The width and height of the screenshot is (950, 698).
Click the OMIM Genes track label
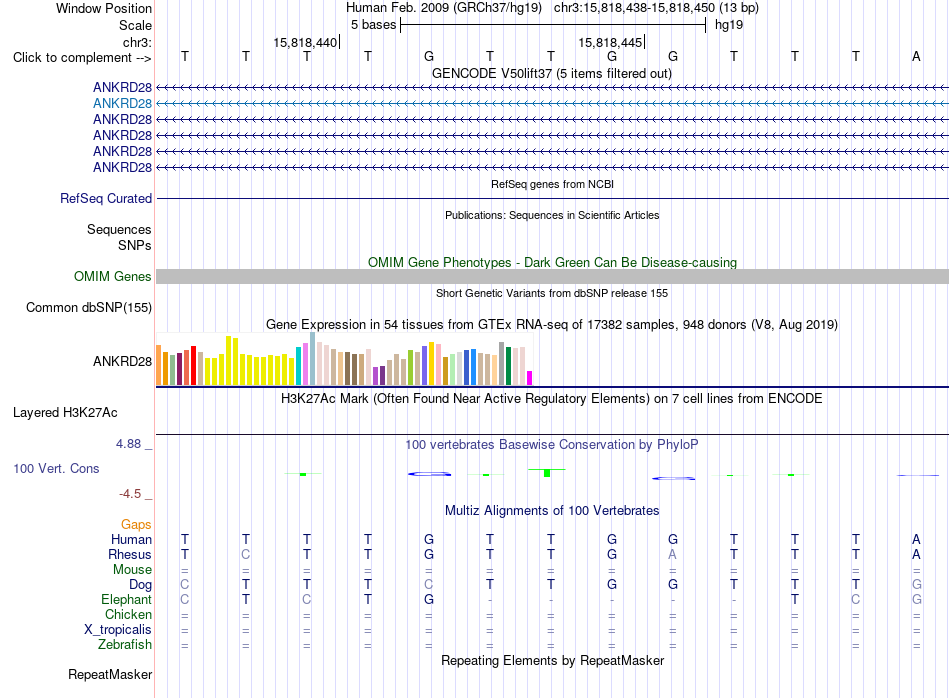pyautogui.click(x=112, y=276)
